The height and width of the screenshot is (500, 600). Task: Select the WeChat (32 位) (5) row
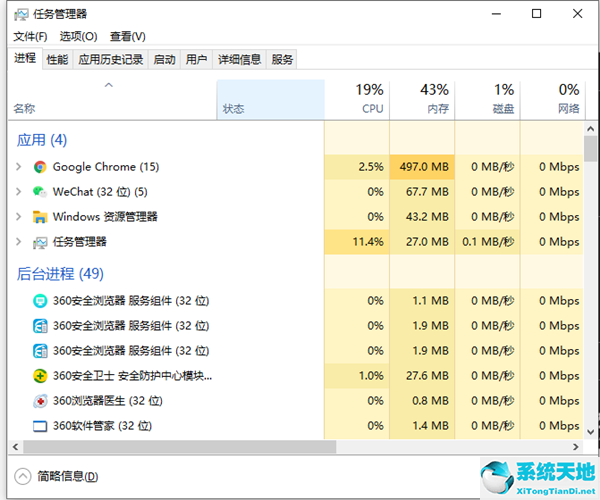coord(295,192)
